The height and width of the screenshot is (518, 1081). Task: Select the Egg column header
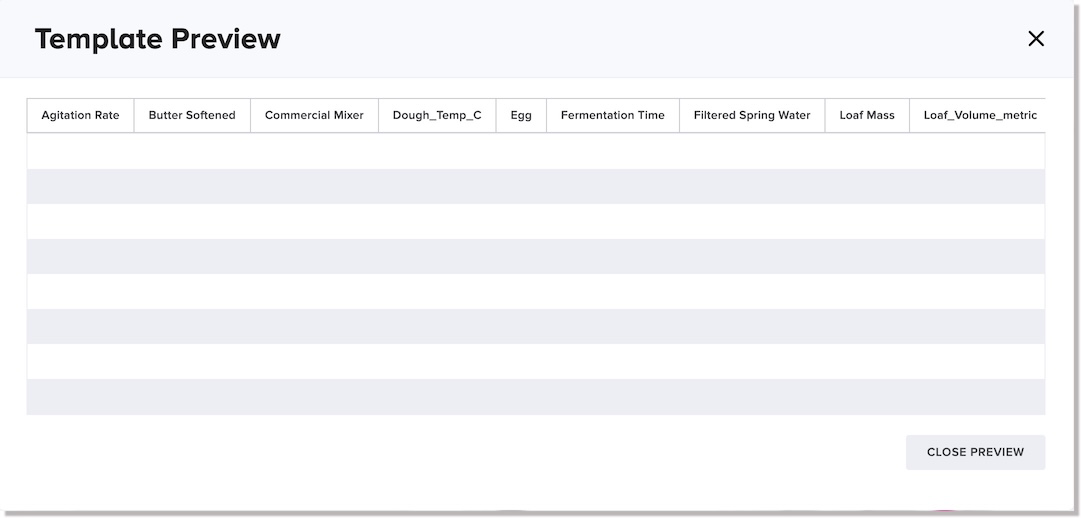click(521, 116)
